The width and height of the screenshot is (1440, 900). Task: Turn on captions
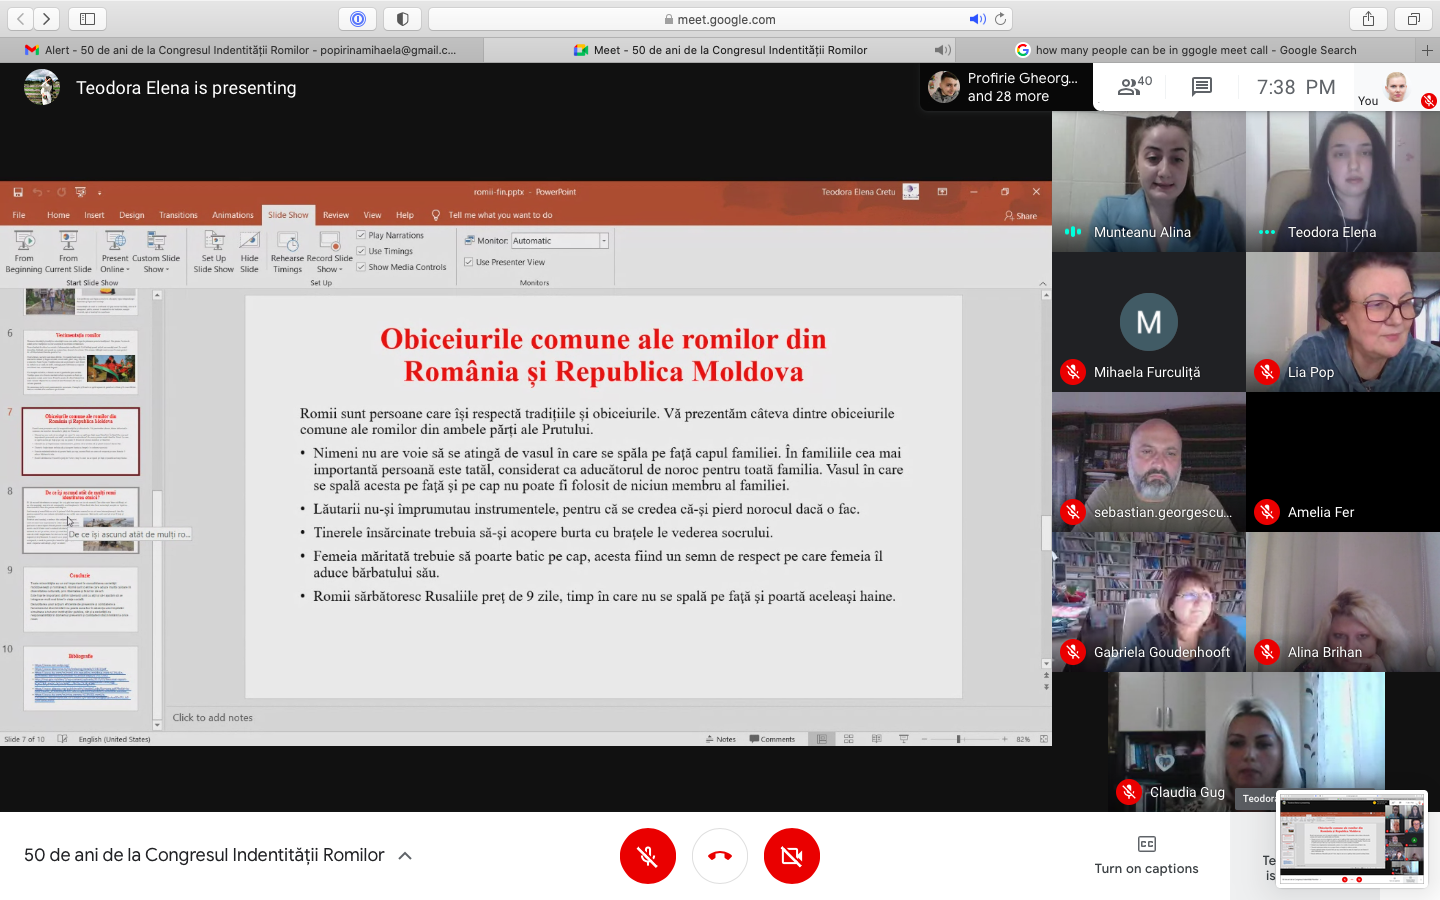click(x=1146, y=855)
